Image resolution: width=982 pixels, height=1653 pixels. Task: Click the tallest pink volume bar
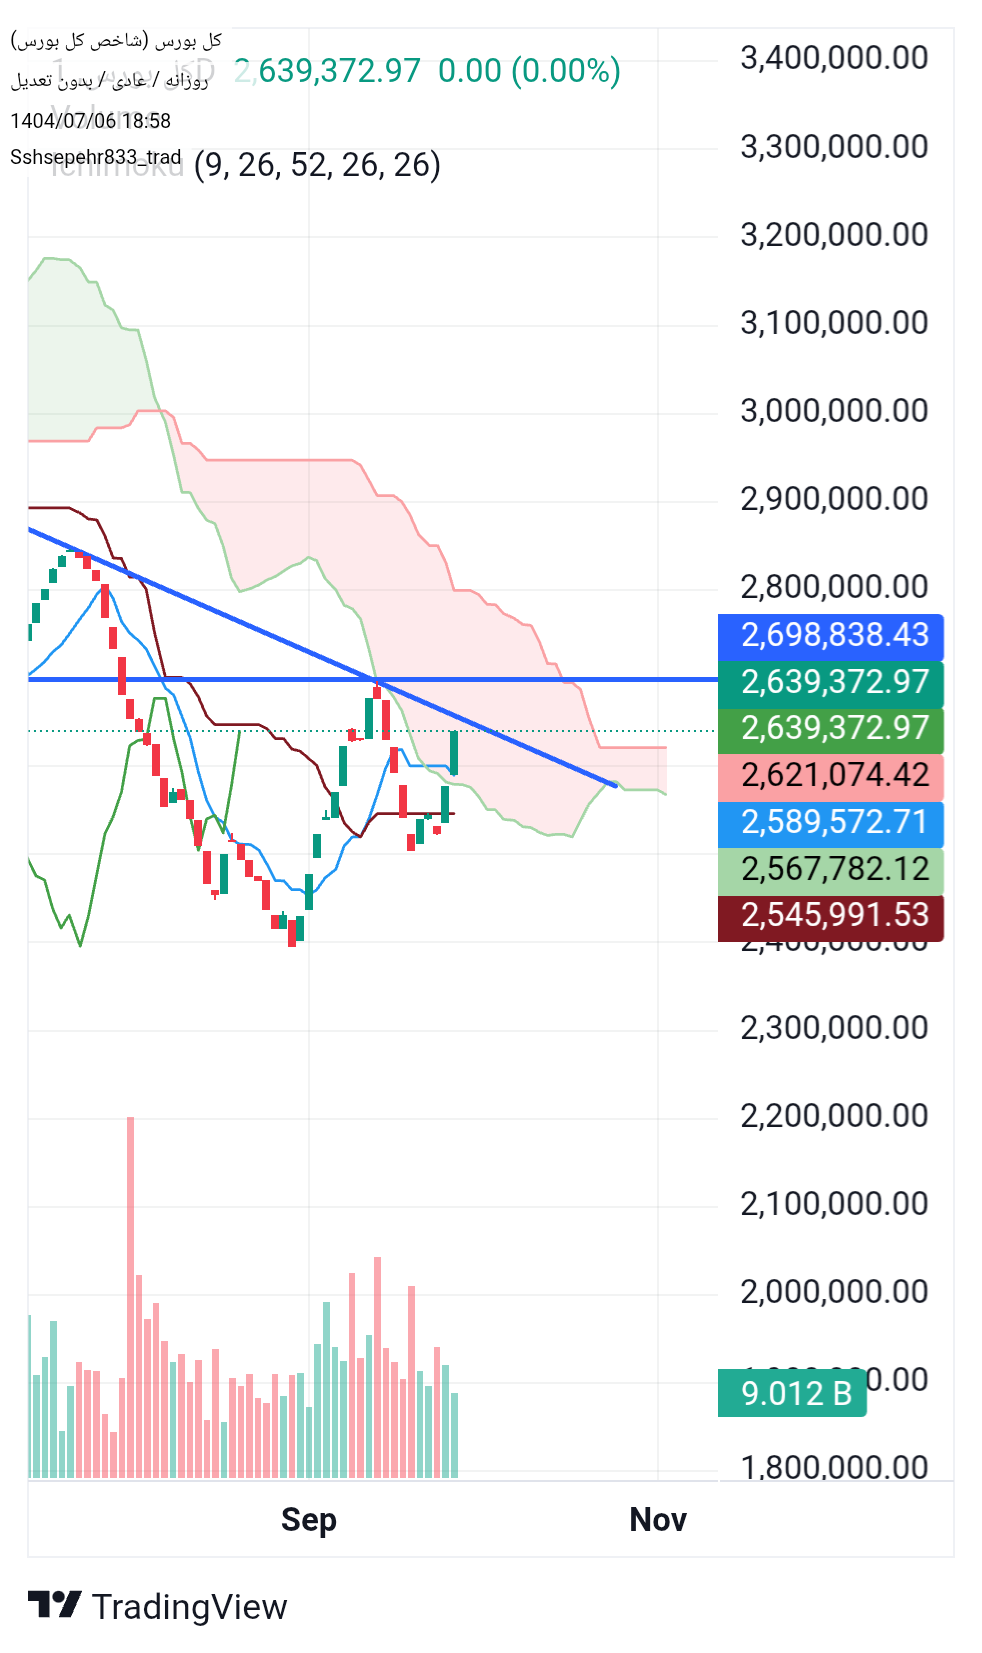point(130,1300)
